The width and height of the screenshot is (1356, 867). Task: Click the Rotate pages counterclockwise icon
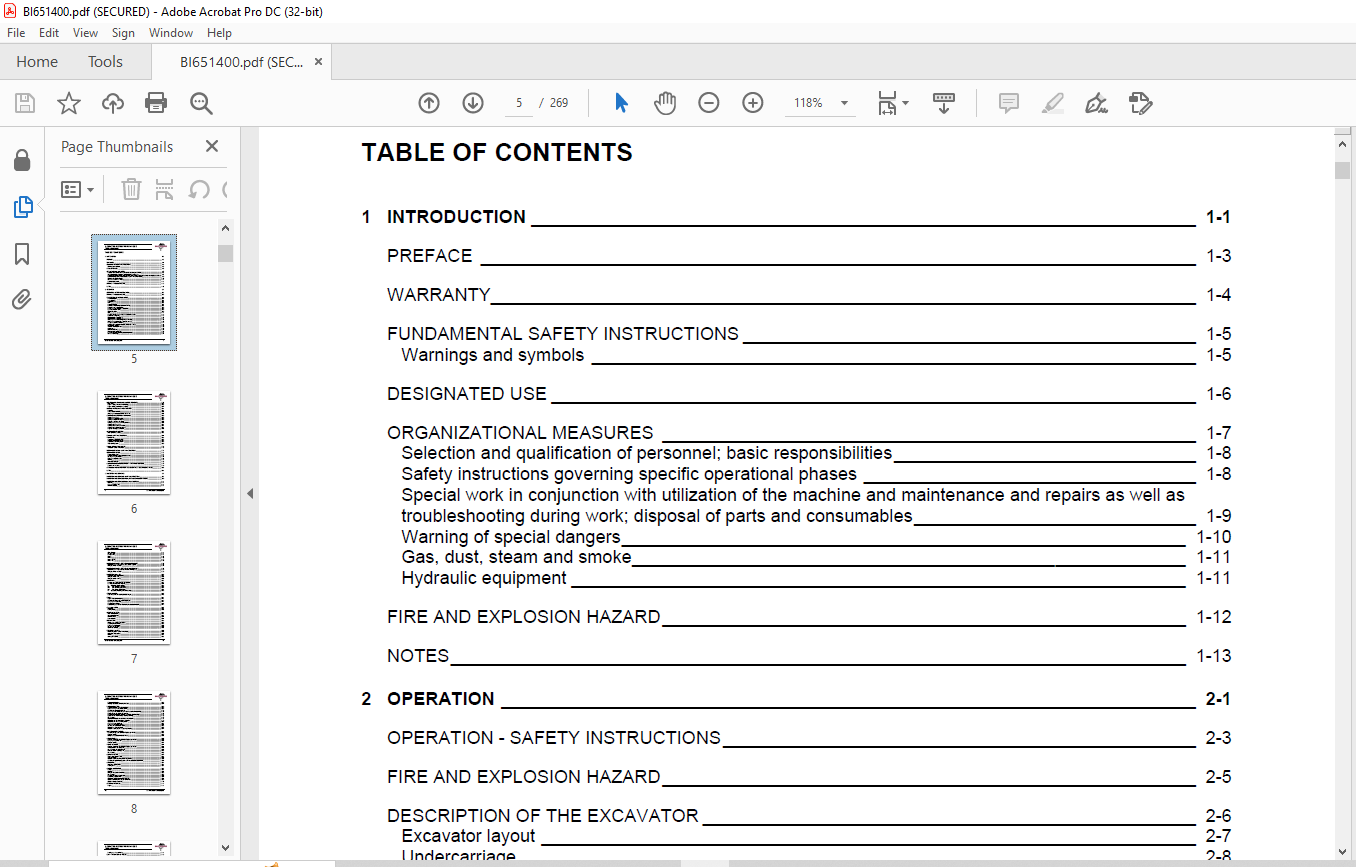(199, 189)
